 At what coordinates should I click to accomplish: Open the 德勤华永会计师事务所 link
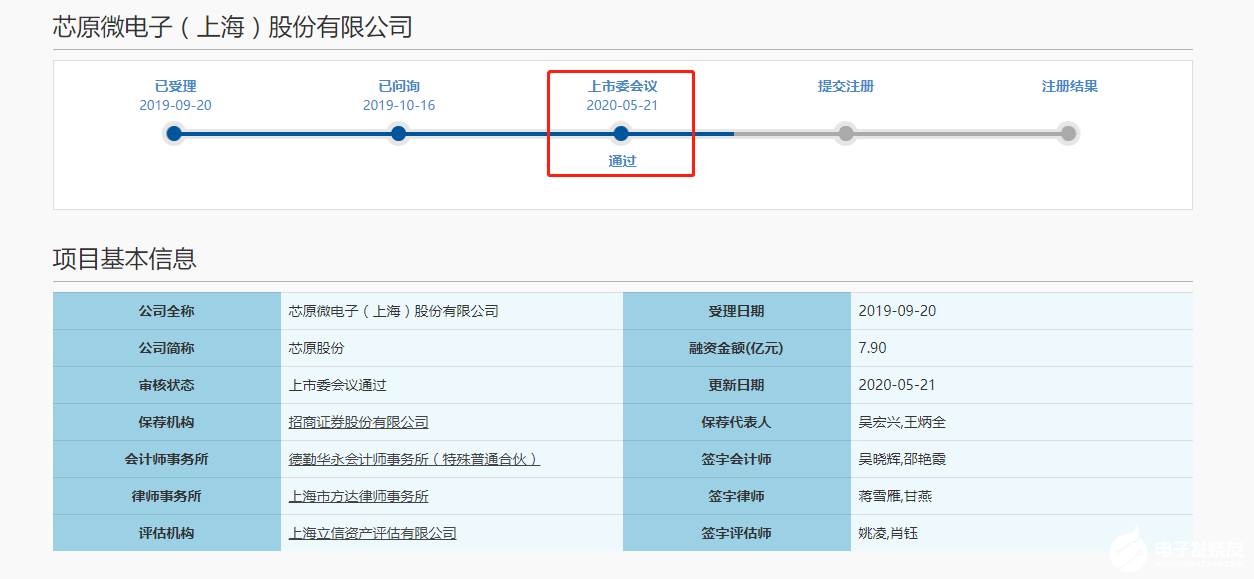pyautogui.click(x=414, y=459)
